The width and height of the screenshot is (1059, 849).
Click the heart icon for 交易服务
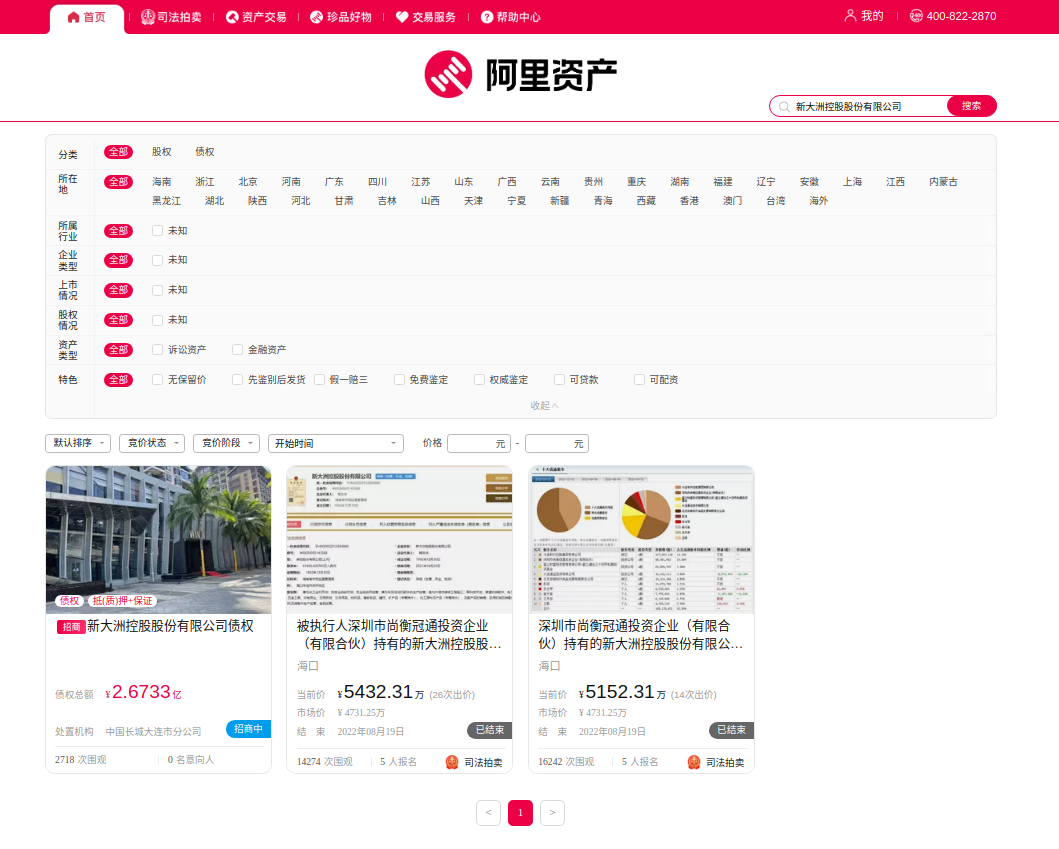tap(402, 17)
